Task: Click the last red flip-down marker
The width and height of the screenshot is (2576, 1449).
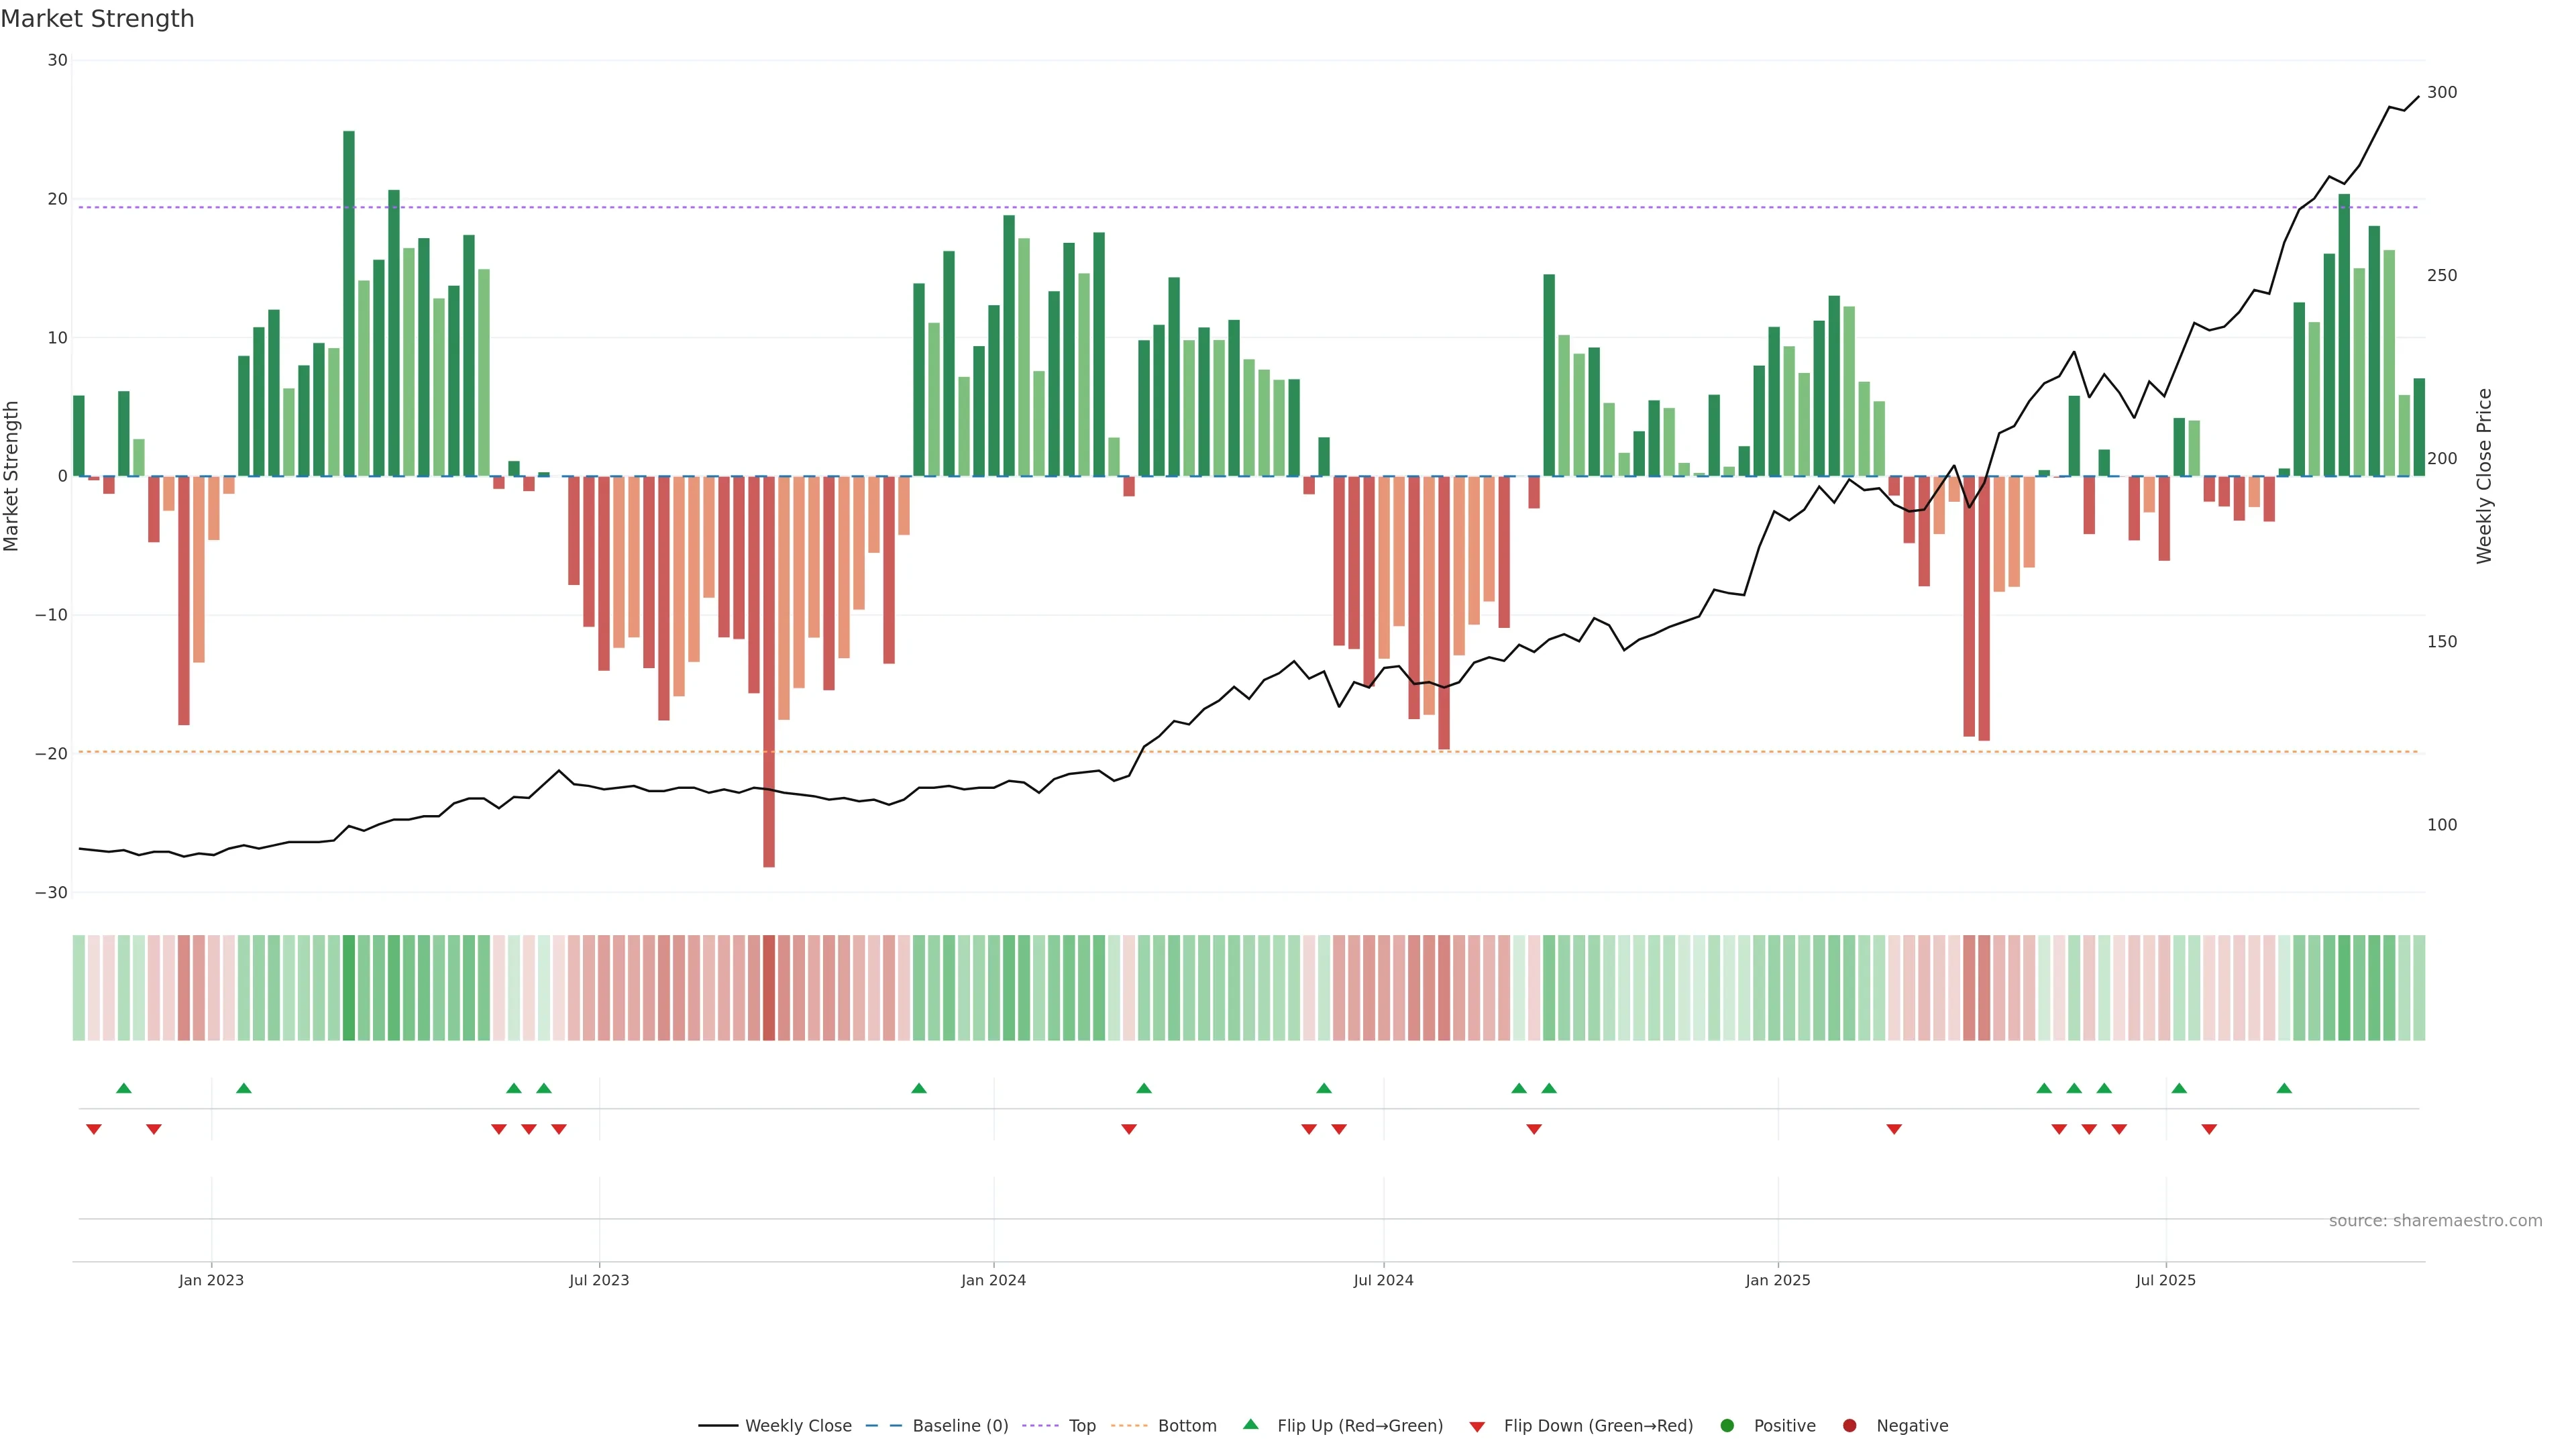Action: point(2209,1129)
